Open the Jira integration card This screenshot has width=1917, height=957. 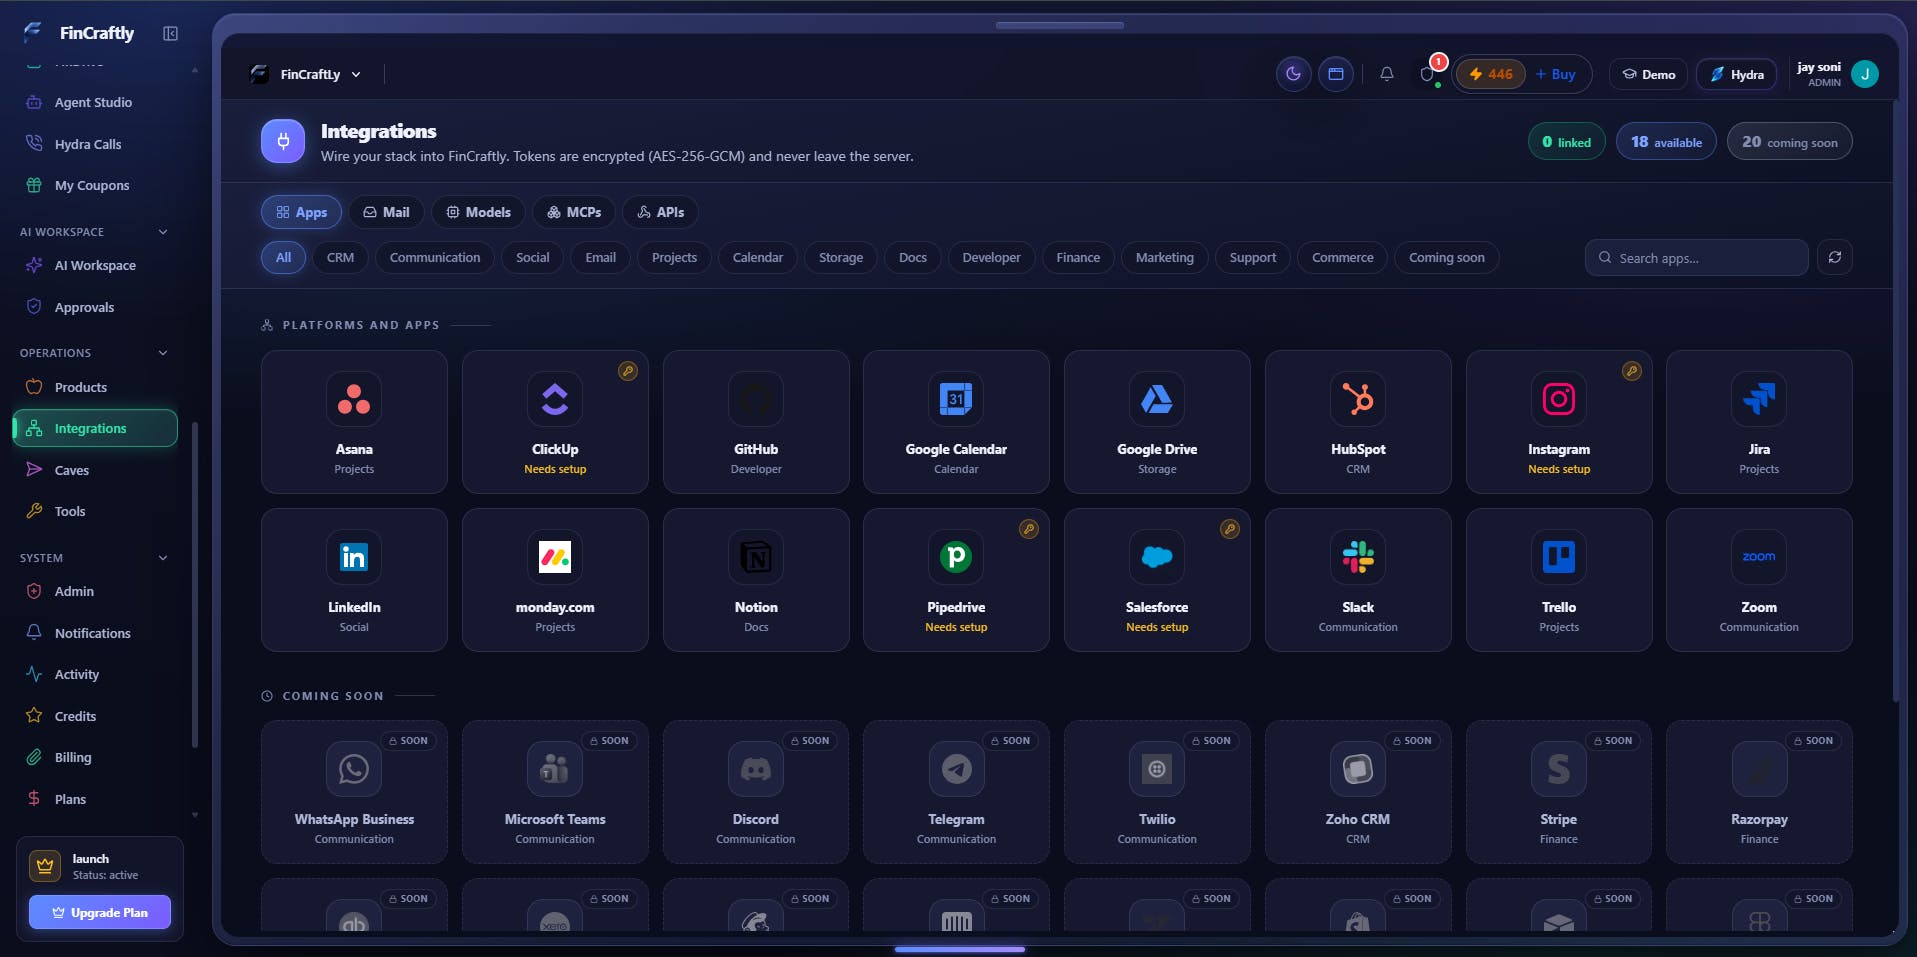point(1759,422)
